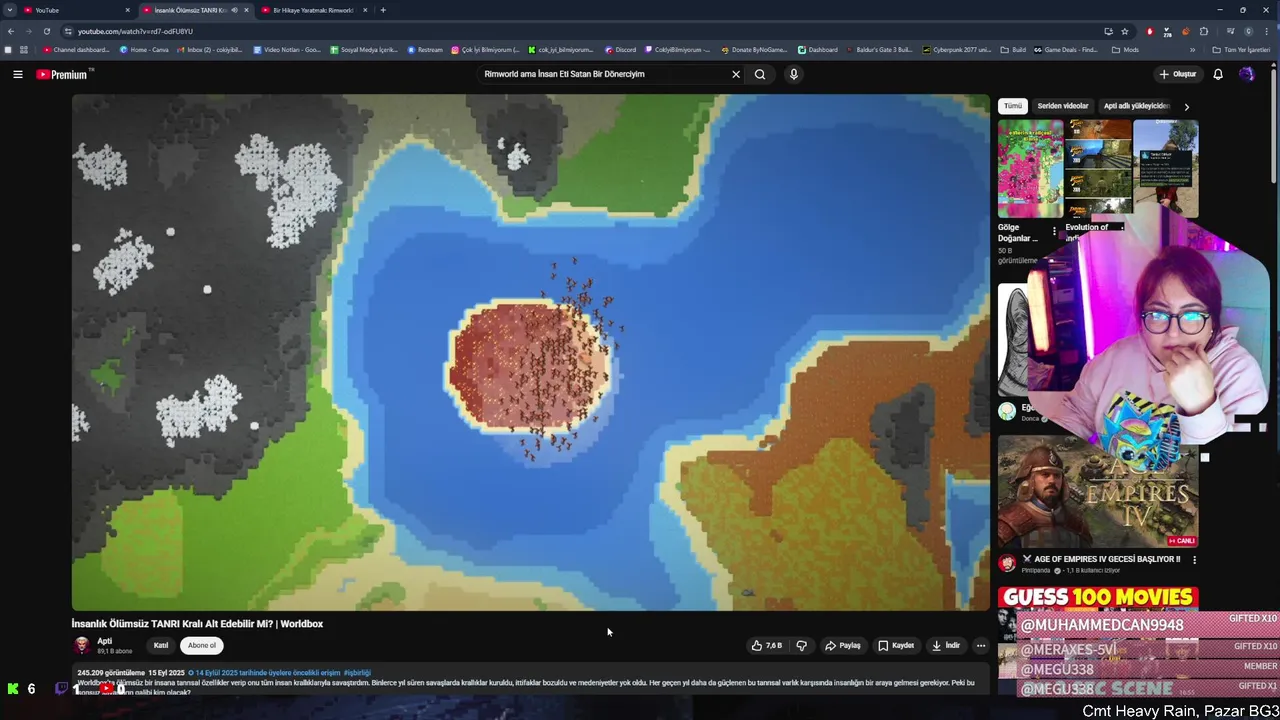
Task: Open Build bookmarks folder
Action: coord(1013,49)
